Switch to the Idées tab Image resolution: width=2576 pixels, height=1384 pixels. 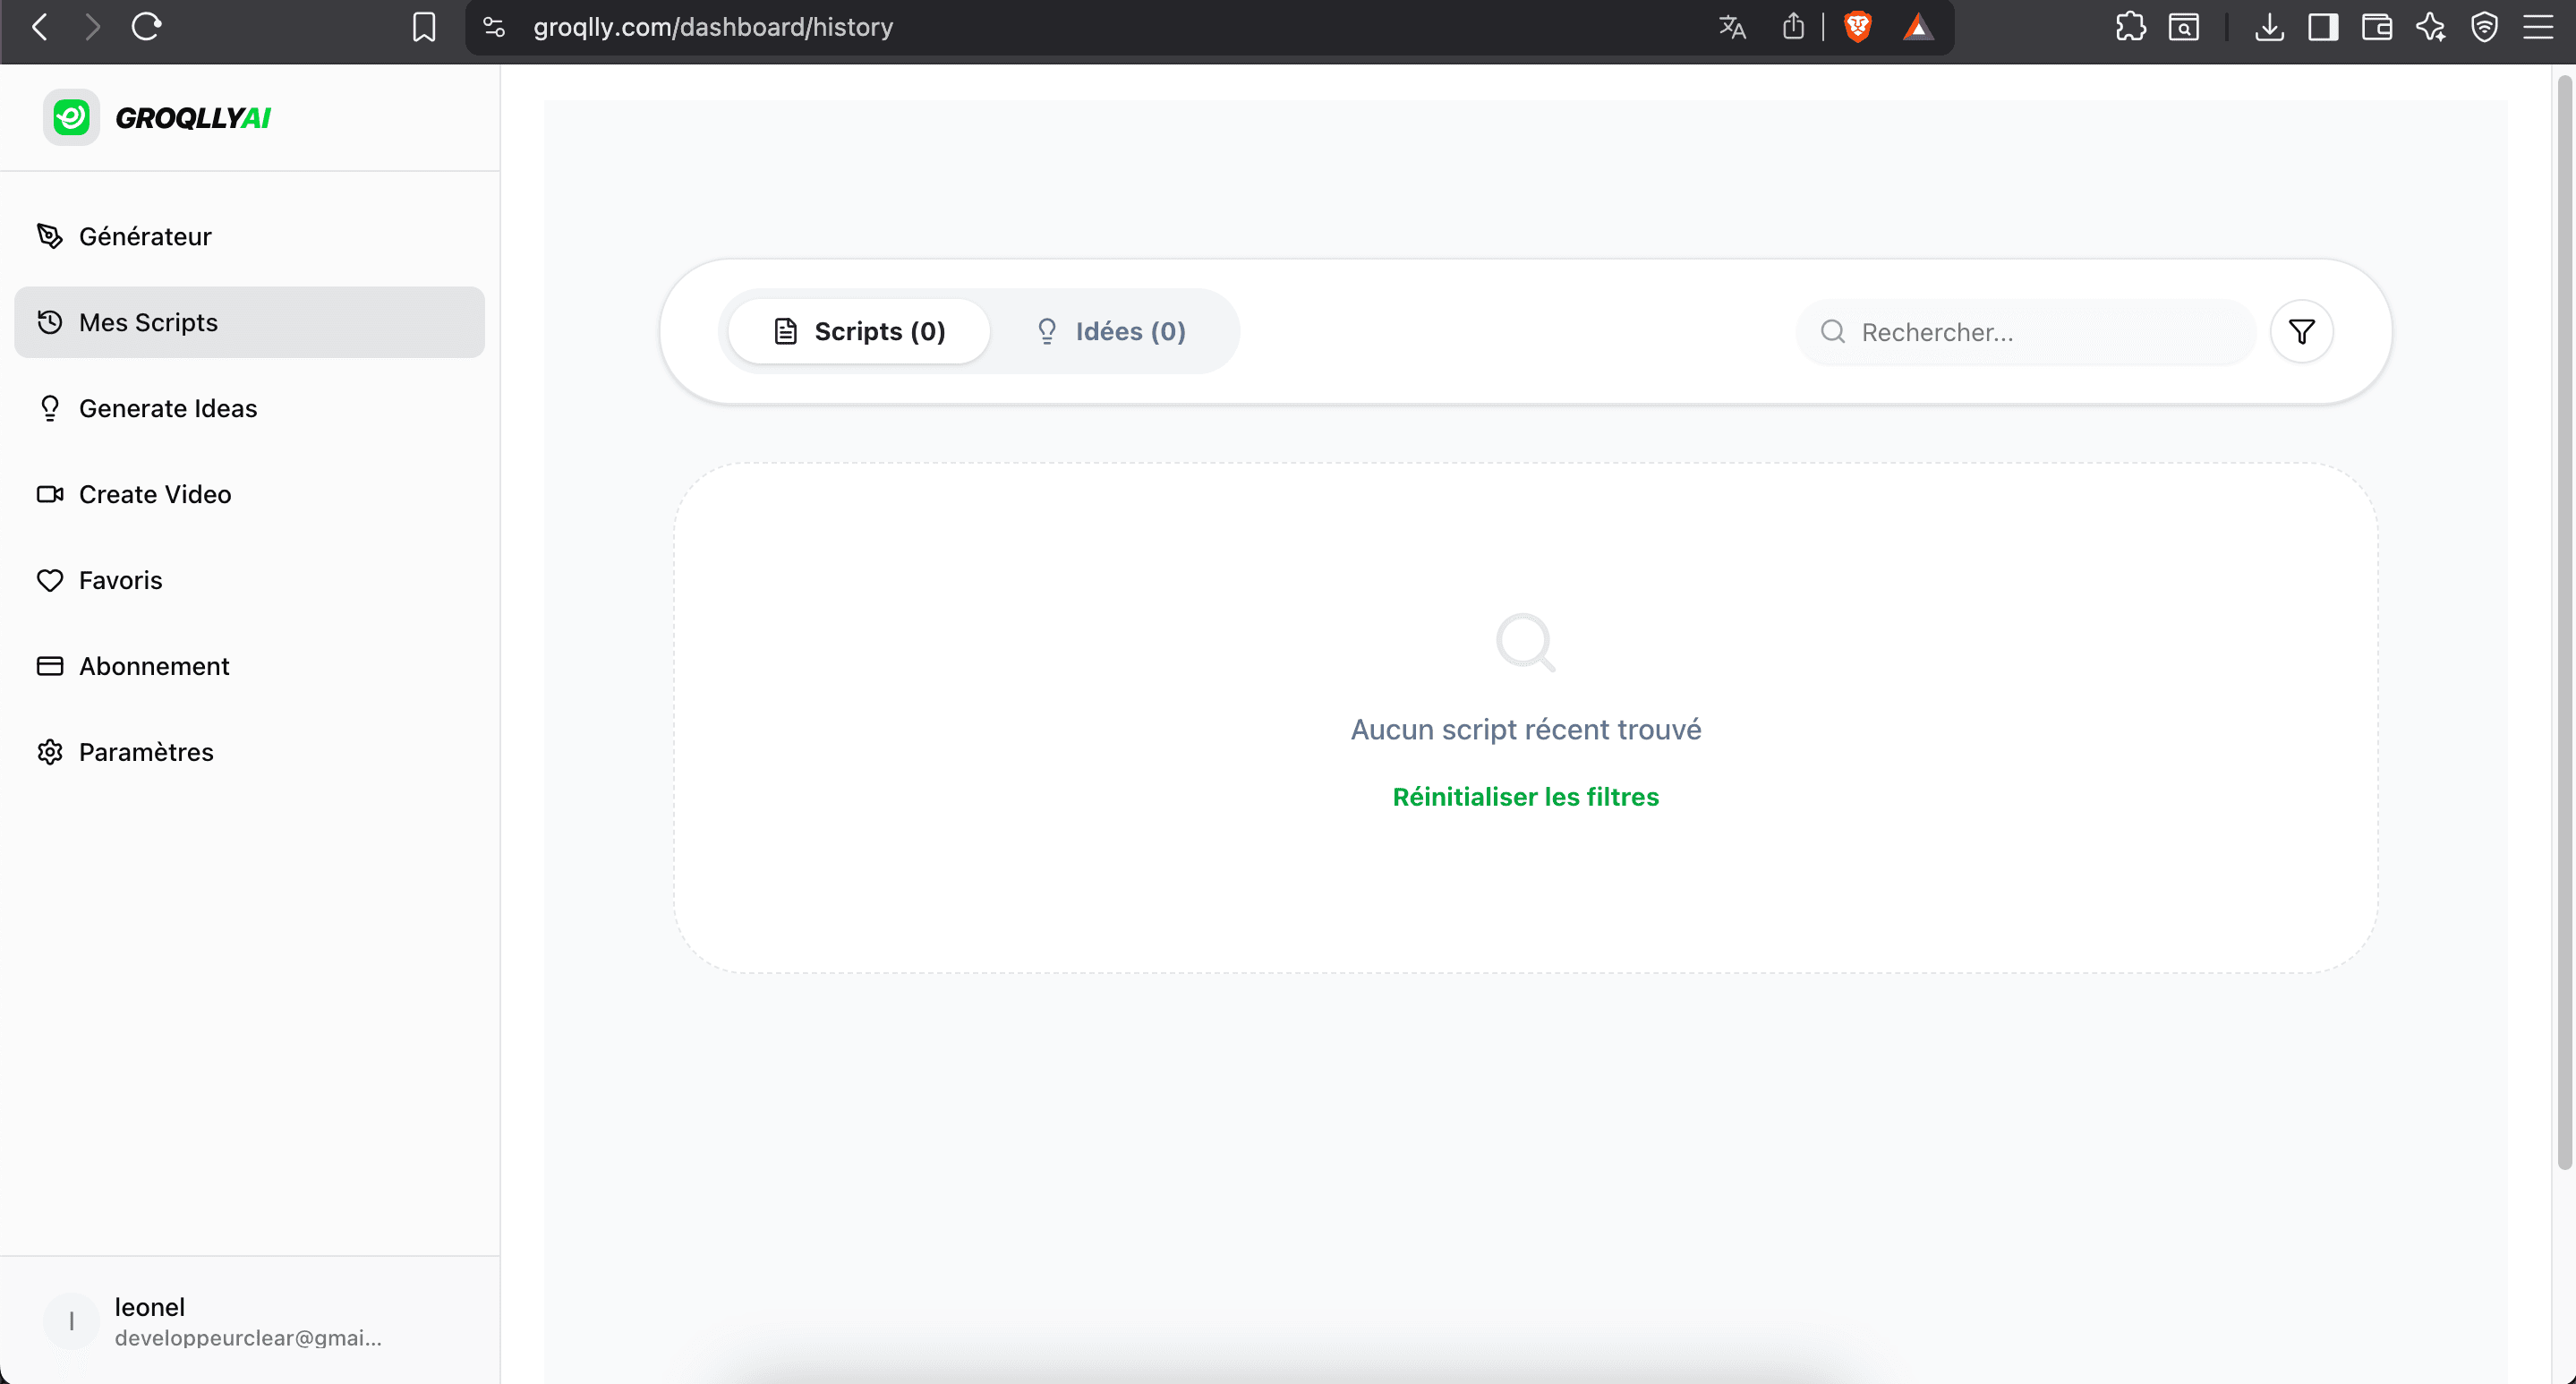1112,331
